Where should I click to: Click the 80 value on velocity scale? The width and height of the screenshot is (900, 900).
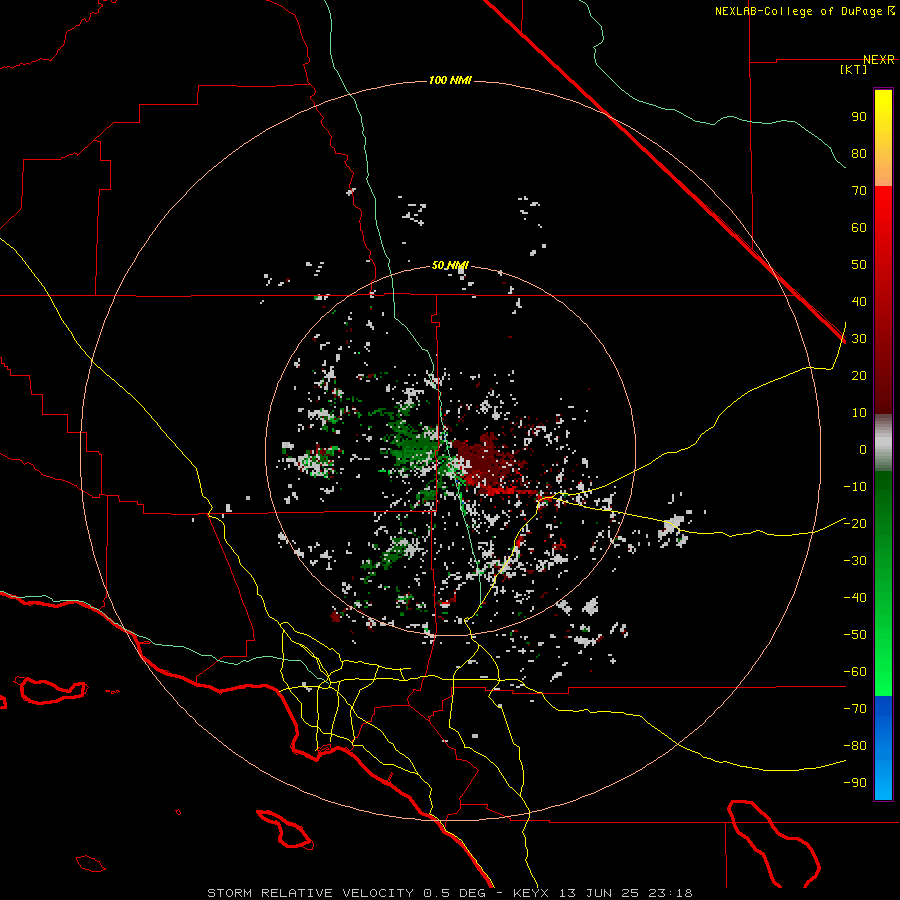(x=859, y=153)
